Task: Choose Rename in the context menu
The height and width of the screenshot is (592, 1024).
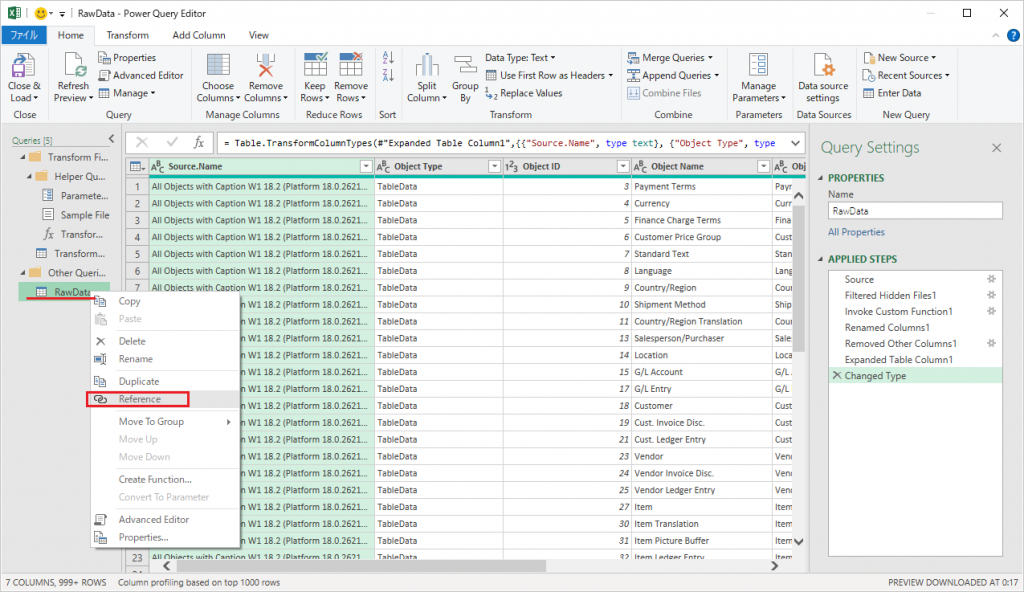Action: (x=166, y=359)
